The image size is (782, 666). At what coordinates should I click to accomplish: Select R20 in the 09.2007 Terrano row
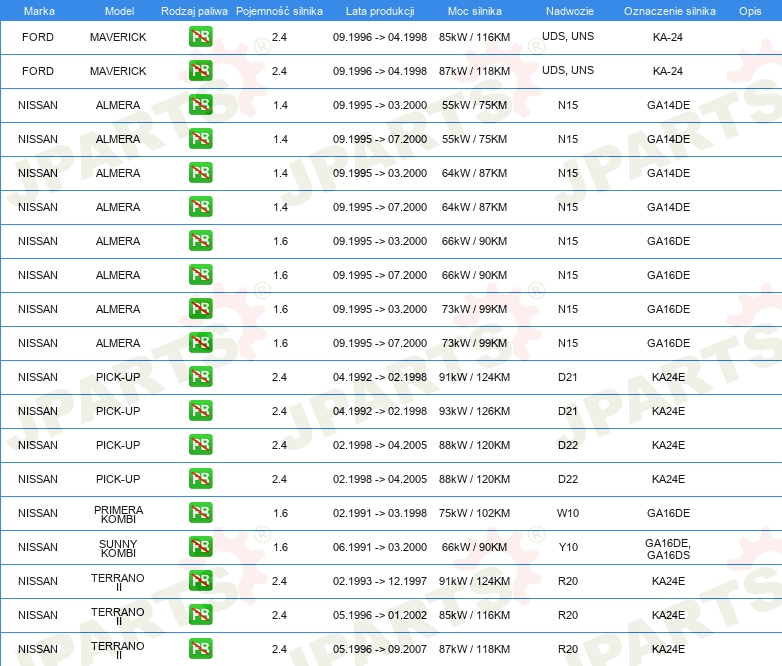[x=568, y=649]
